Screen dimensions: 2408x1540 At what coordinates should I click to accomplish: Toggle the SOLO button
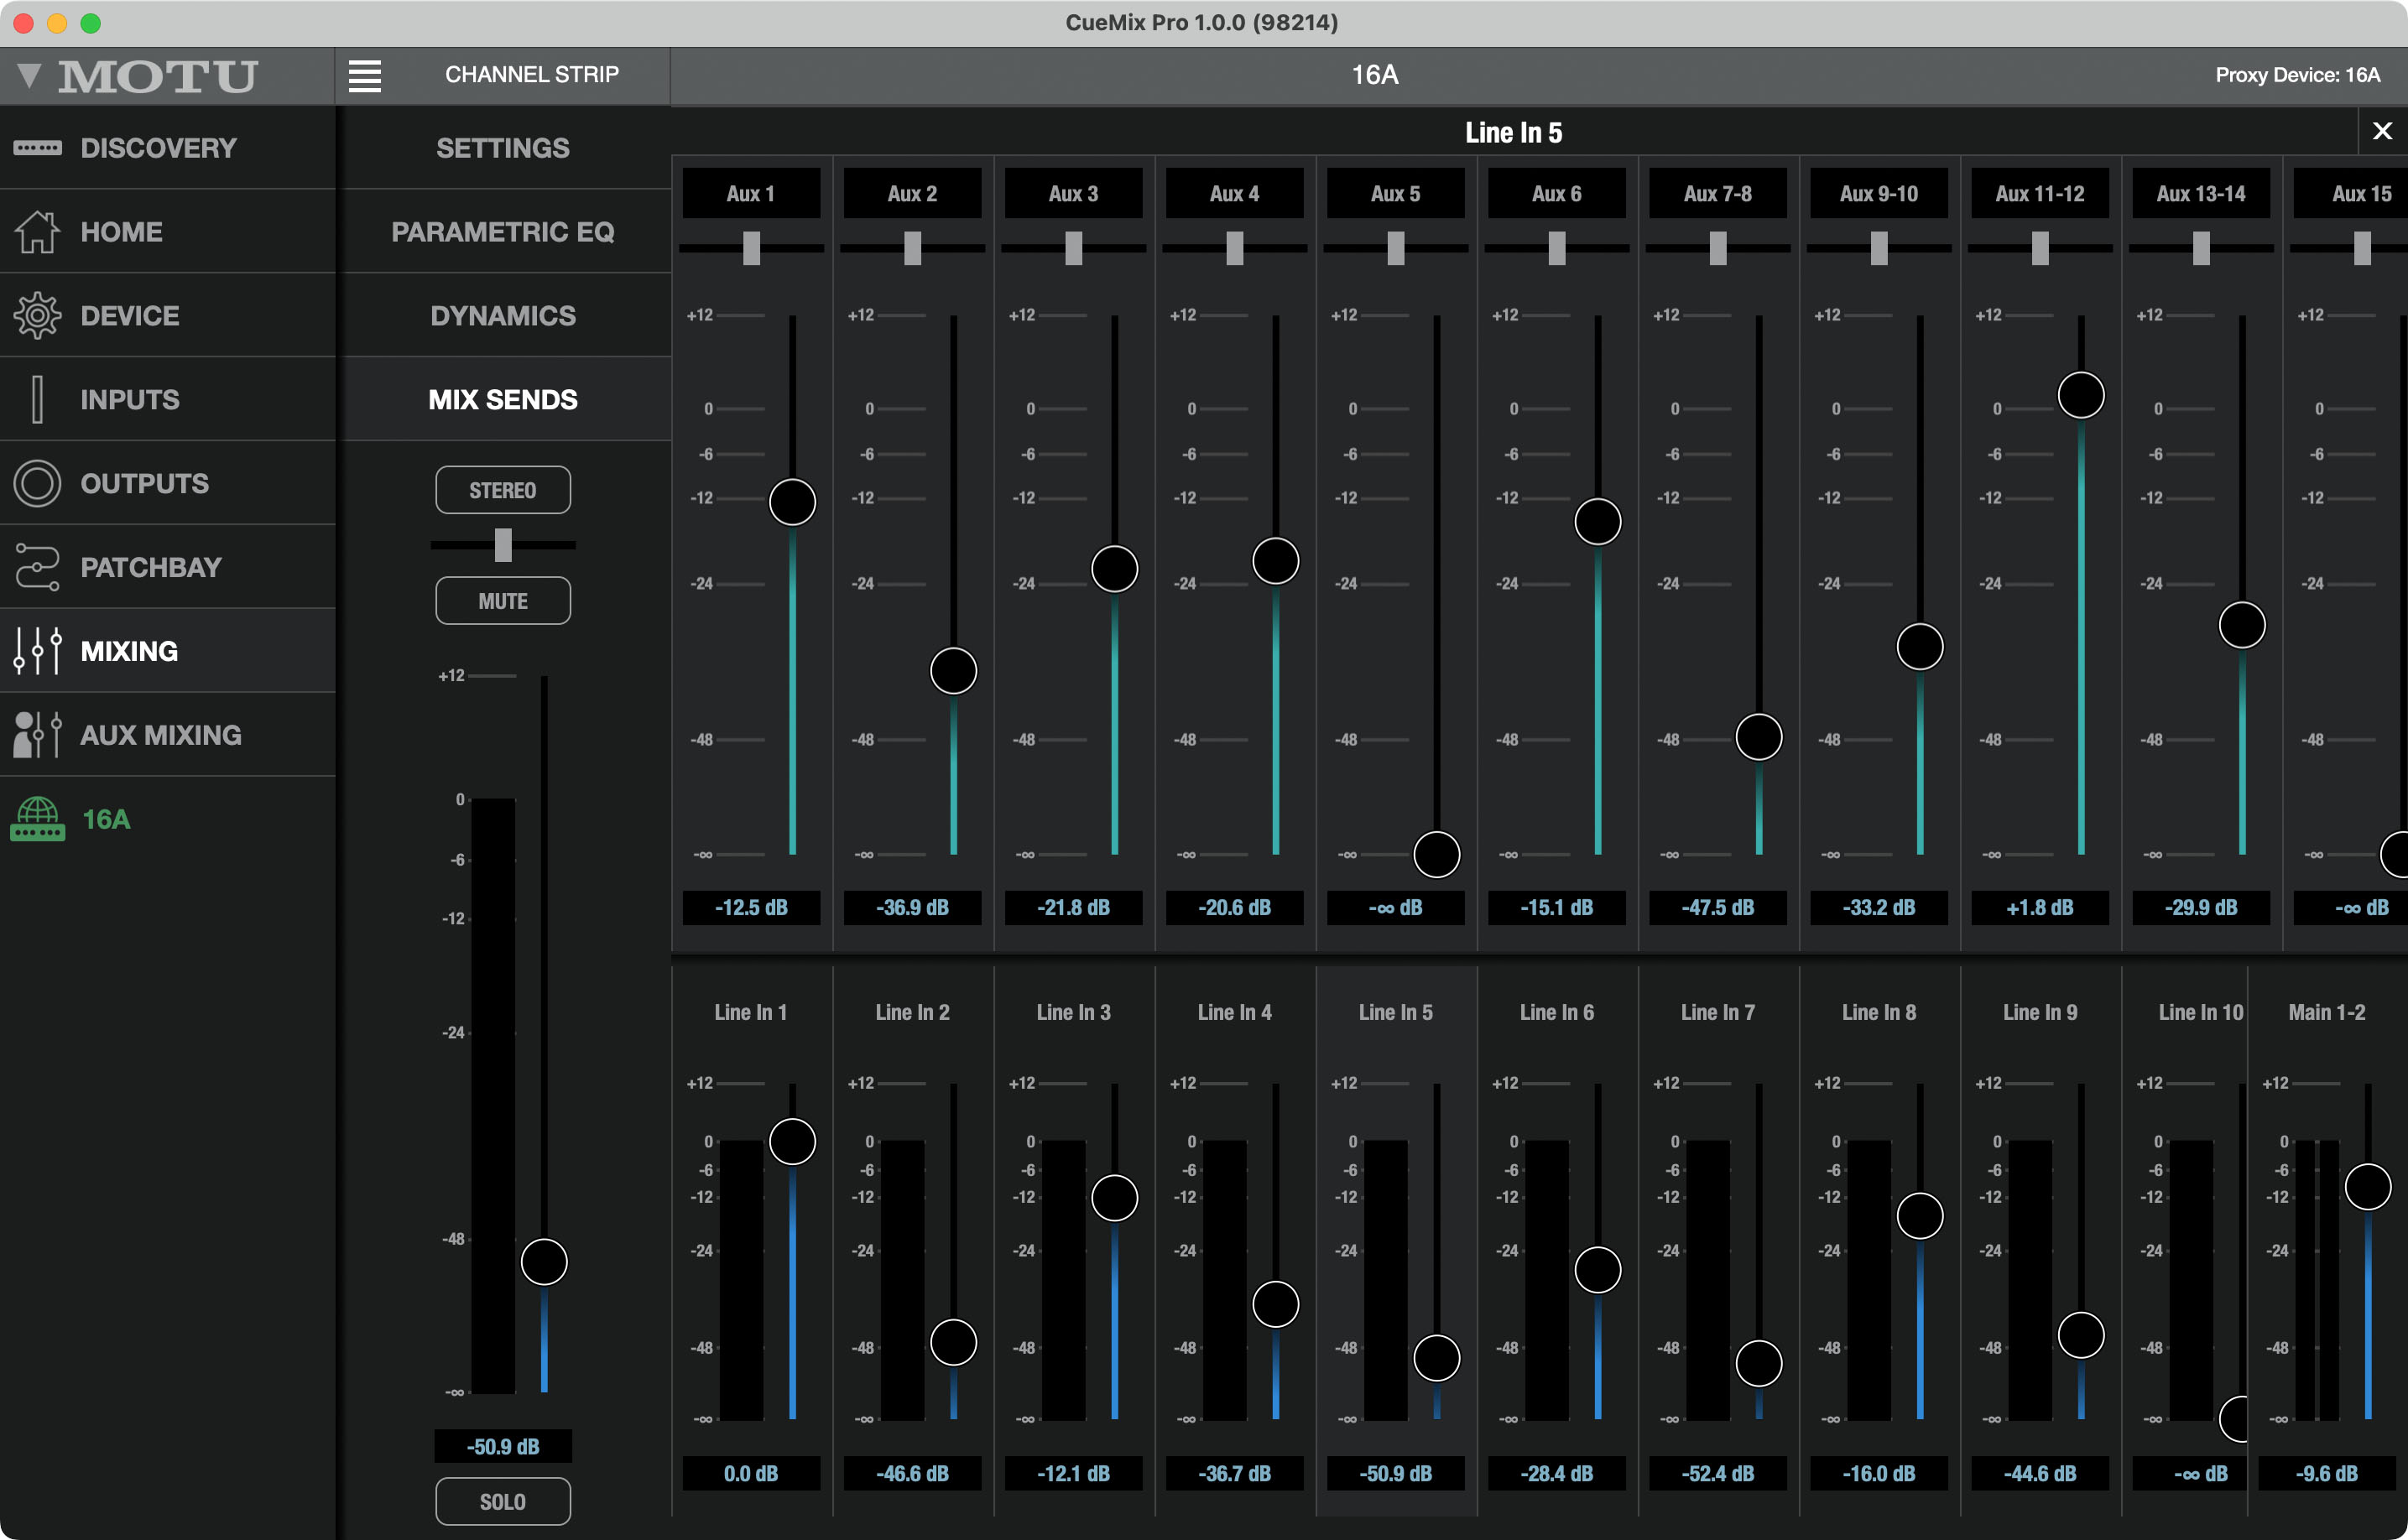[x=503, y=1502]
